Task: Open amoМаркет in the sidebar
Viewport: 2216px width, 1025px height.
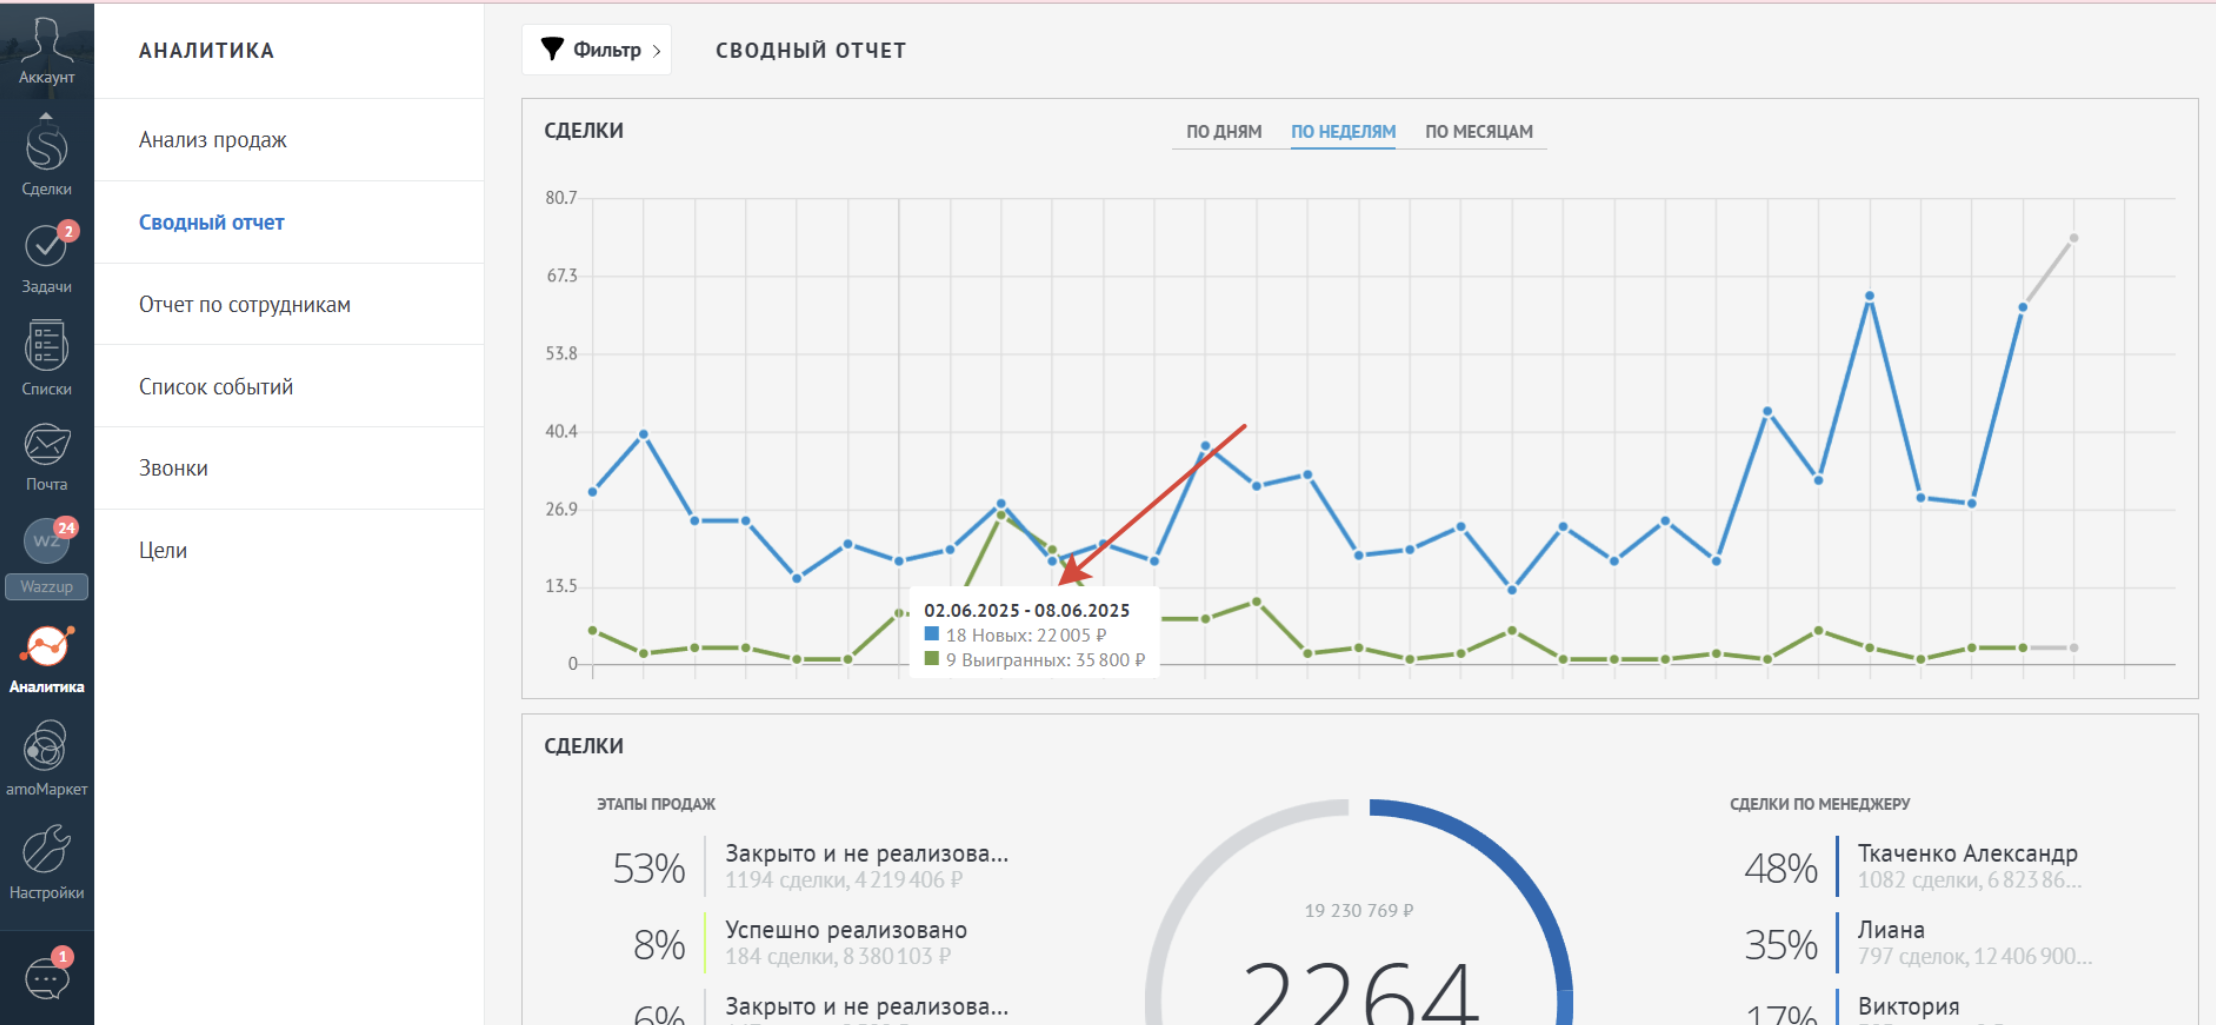Action: coord(46,758)
